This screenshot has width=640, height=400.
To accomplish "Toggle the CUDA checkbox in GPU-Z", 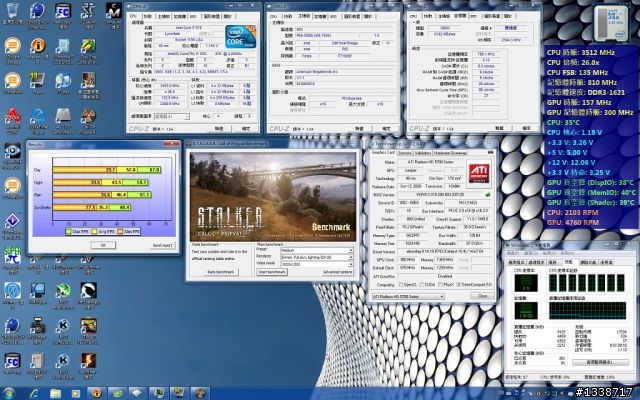I will tap(422, 284).
